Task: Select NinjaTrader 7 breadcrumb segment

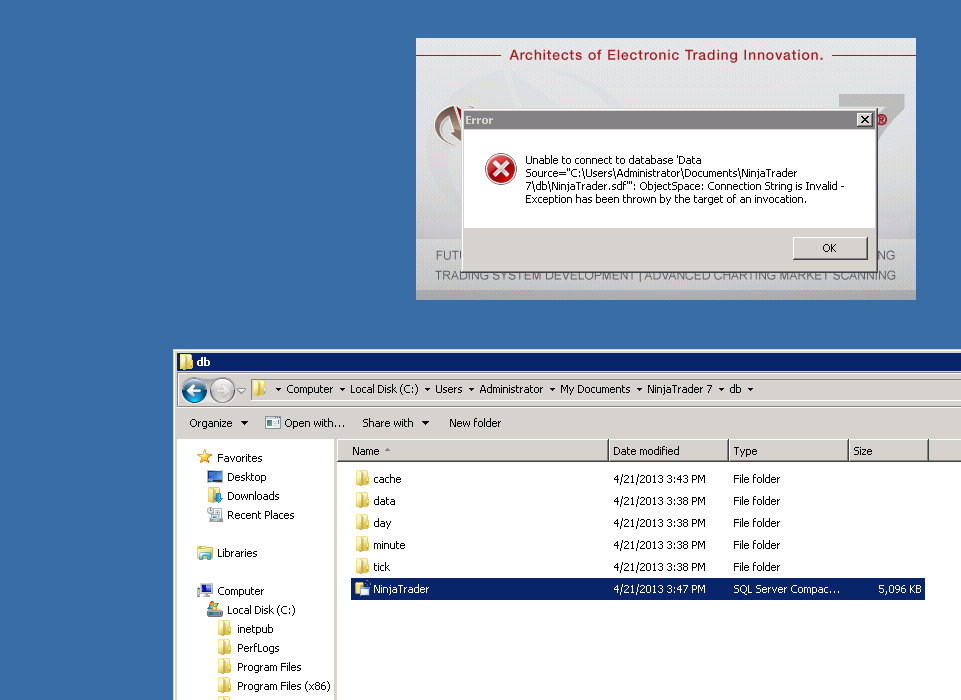Action: [x=680, y=389]
